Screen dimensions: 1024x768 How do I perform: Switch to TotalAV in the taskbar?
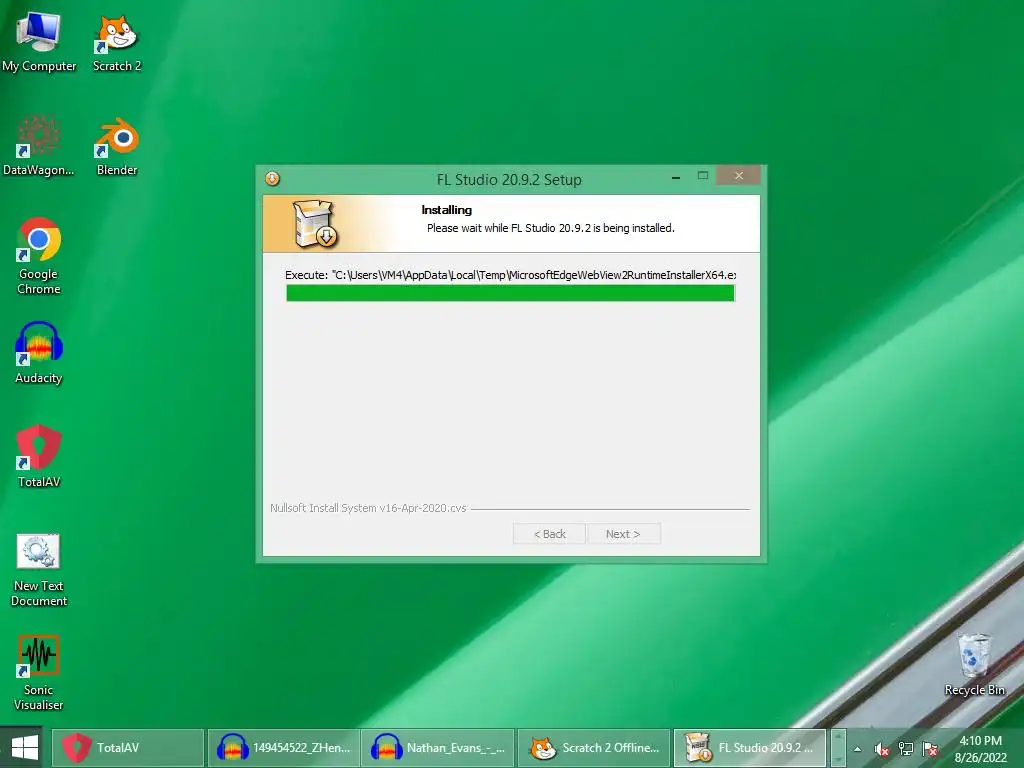127,748
